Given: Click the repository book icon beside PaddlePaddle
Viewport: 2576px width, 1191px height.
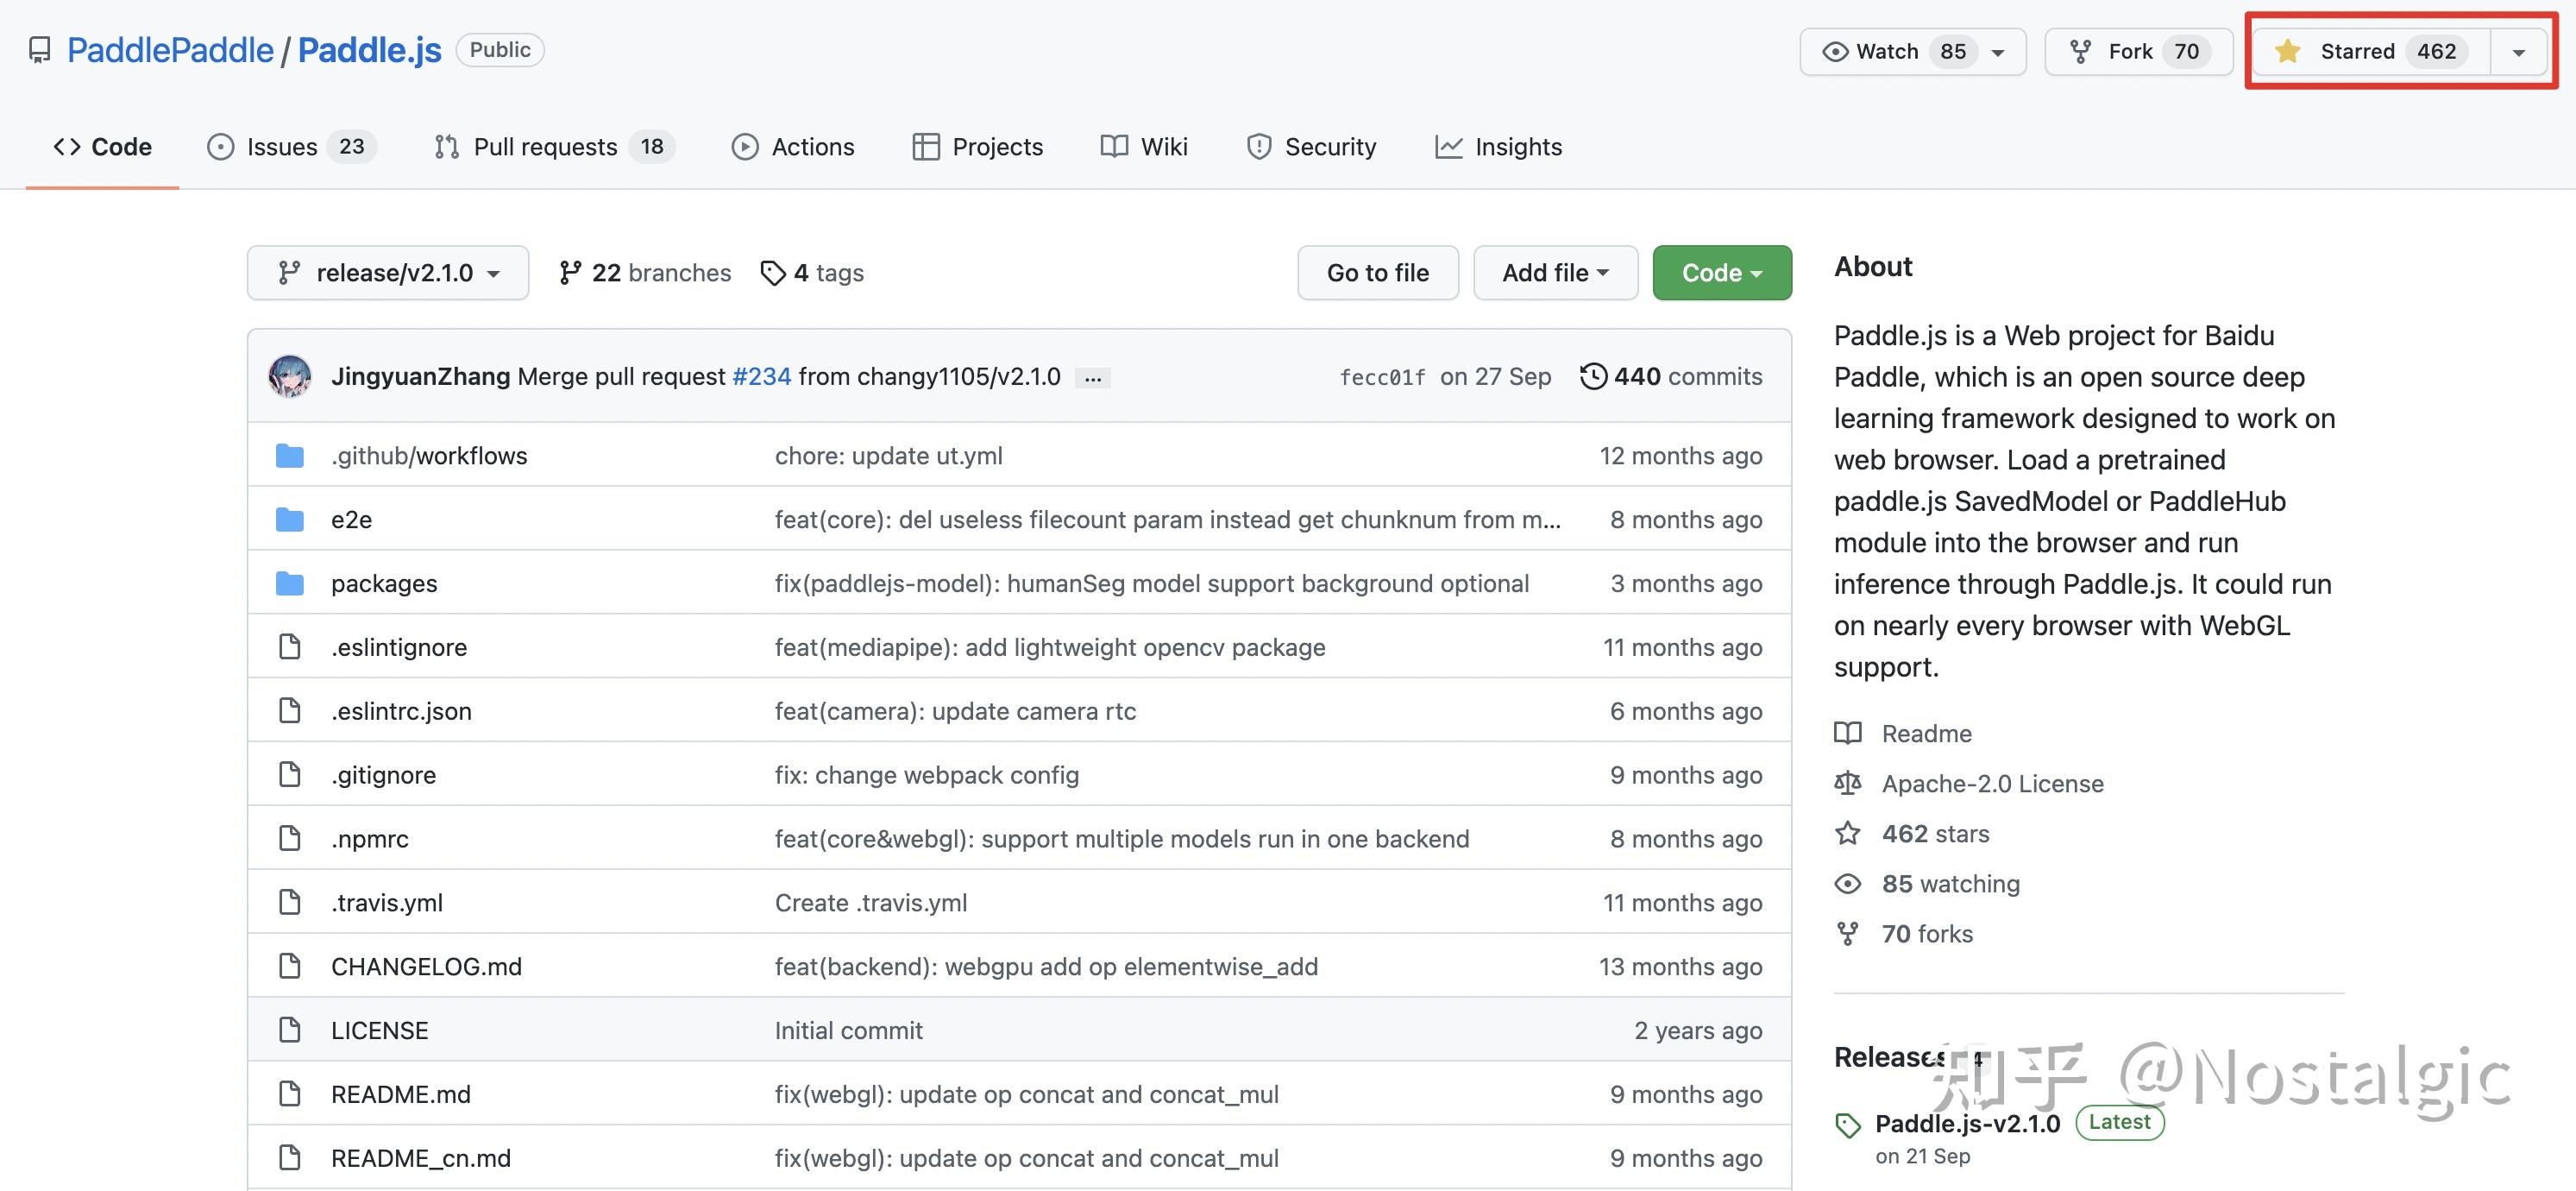Looking at the screenshot, I should 39,50.
